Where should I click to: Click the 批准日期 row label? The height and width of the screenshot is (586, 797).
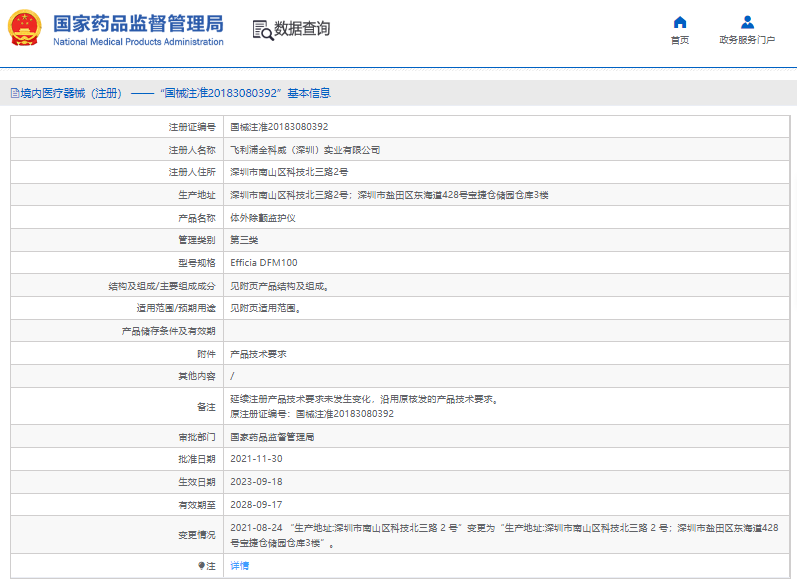point(197,459)
